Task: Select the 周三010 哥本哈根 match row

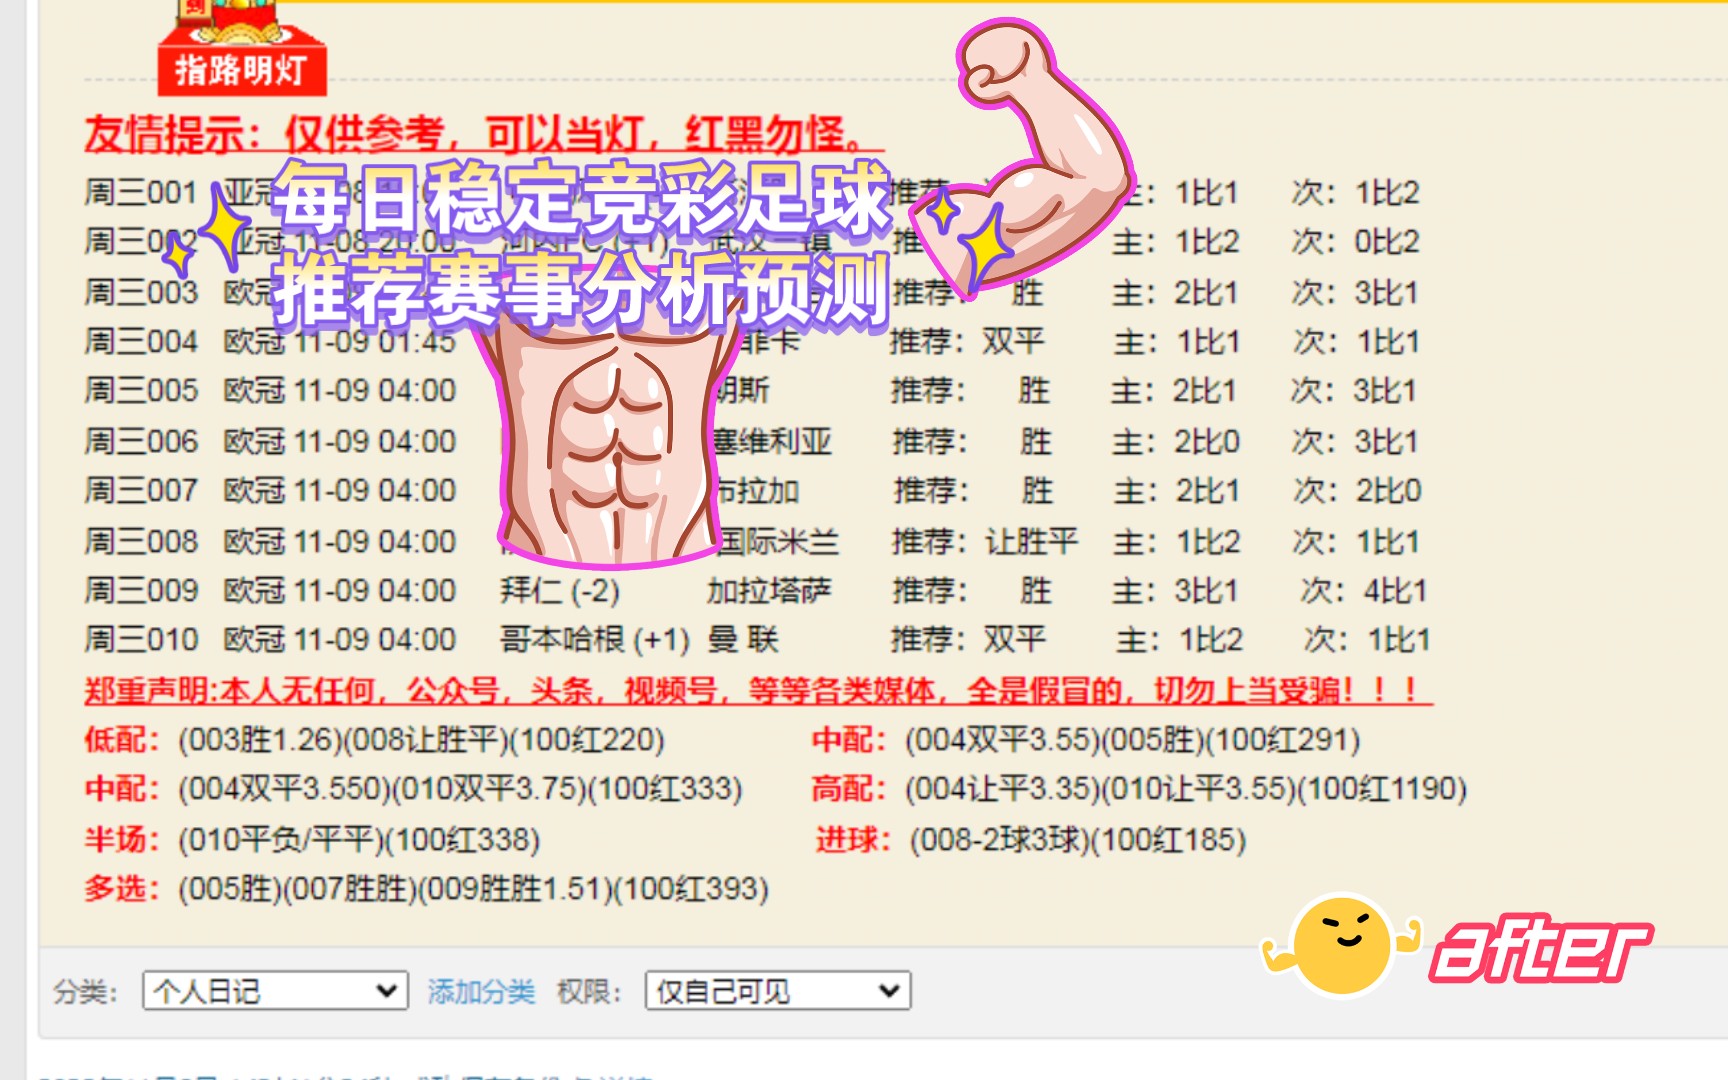Action: click(756, 640)
